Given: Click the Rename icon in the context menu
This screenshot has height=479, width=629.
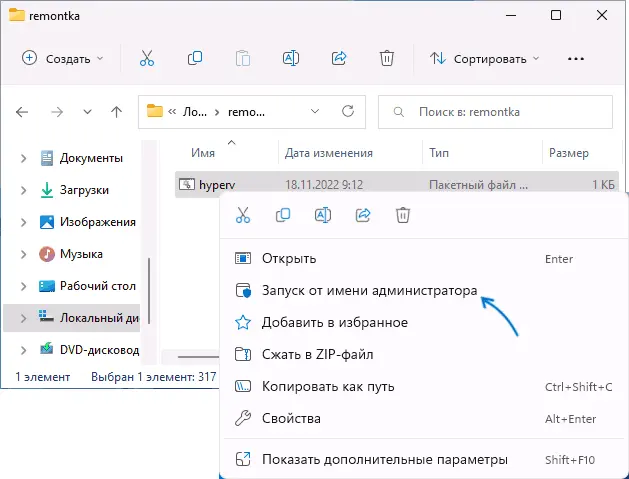Looking at the screenshot, I should 323,214.
